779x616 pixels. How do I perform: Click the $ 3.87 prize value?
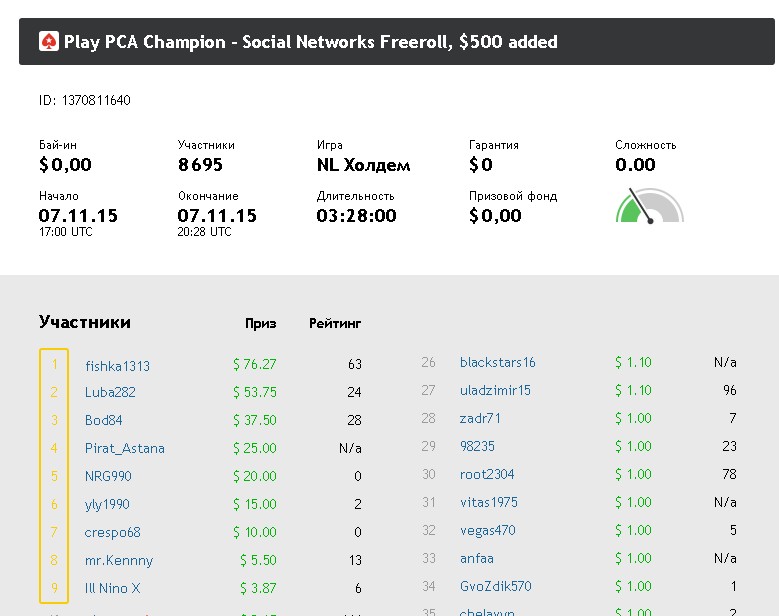point(258,588)
